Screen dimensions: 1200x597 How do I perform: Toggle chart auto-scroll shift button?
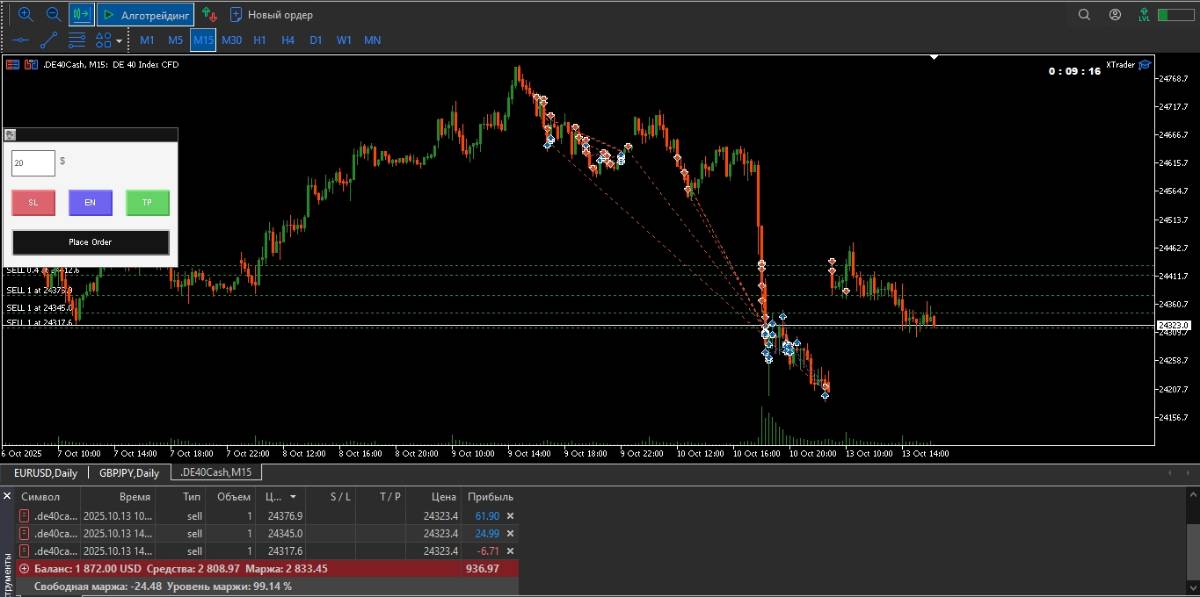tap(81, 15)
